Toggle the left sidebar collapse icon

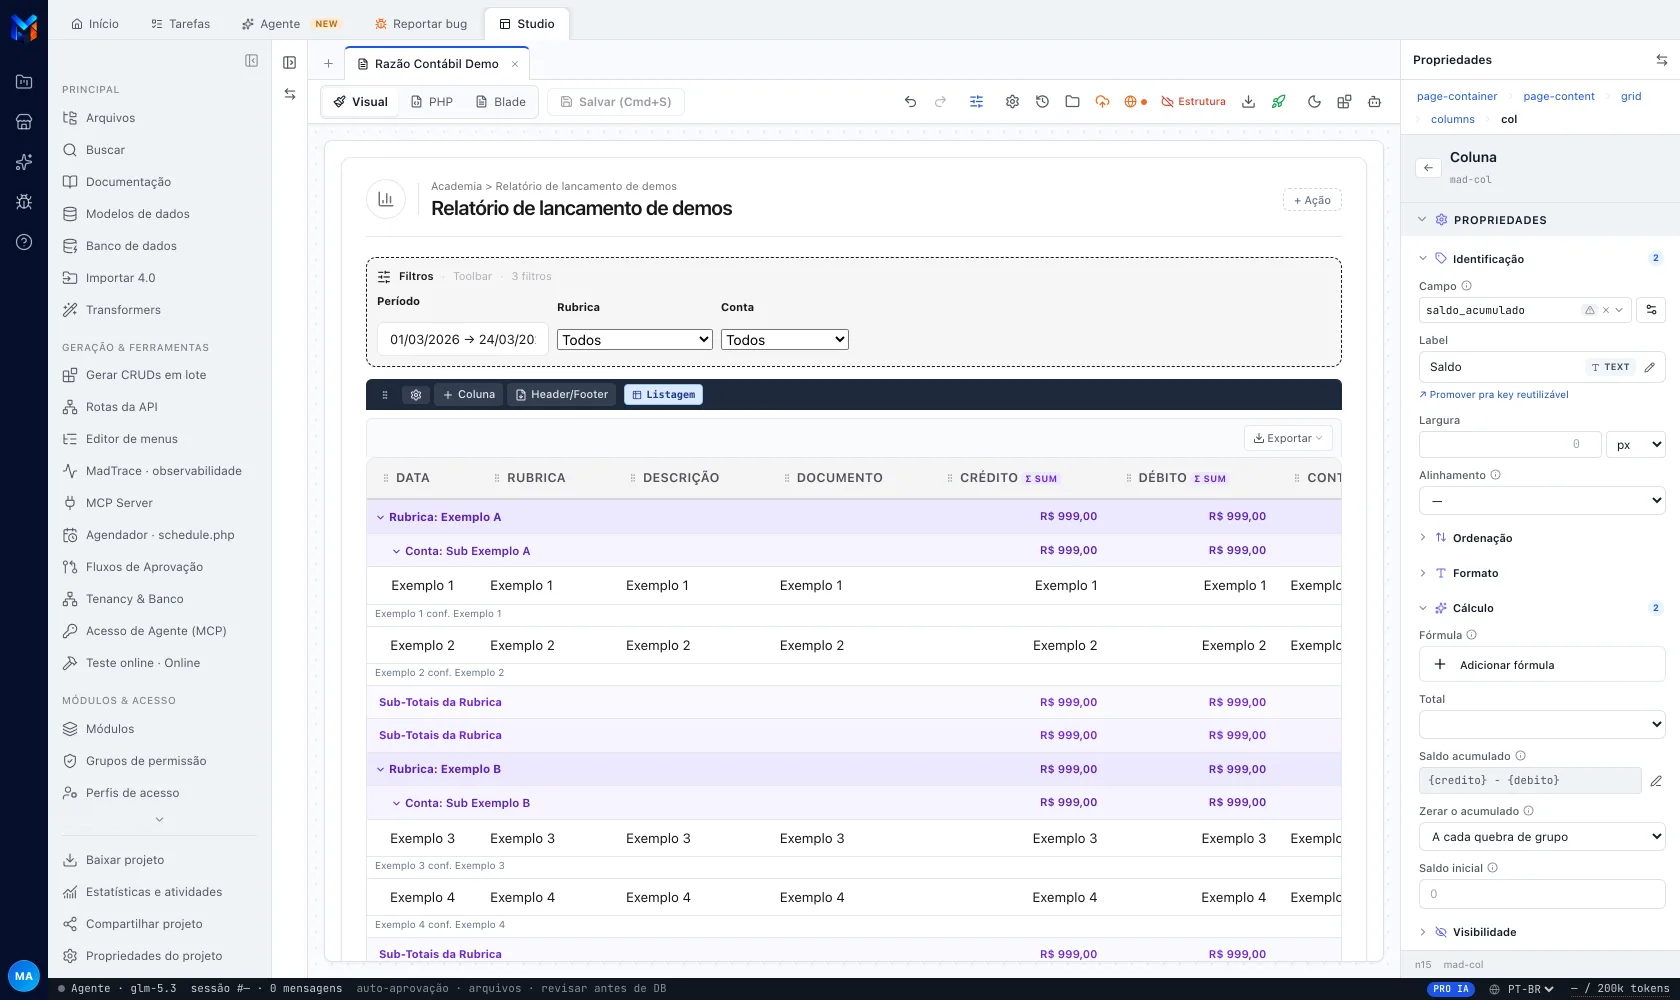click(252, 61)
